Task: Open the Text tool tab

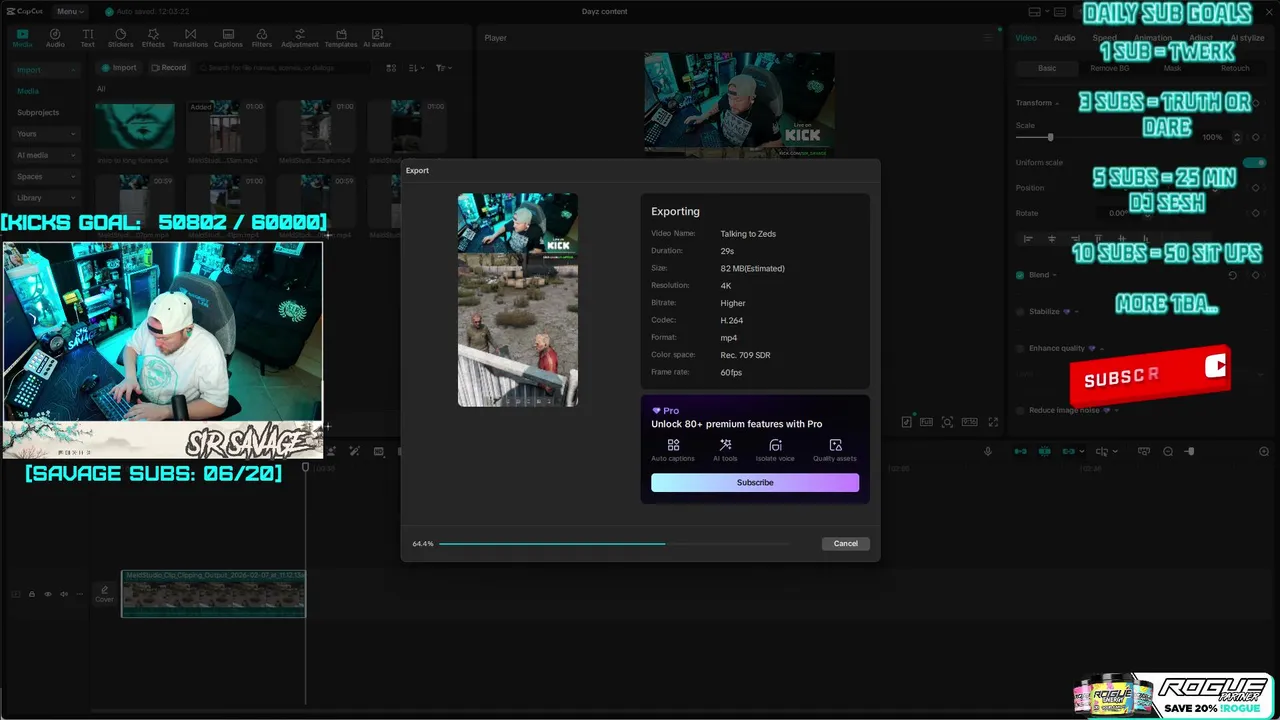Action: pos(88,38)
